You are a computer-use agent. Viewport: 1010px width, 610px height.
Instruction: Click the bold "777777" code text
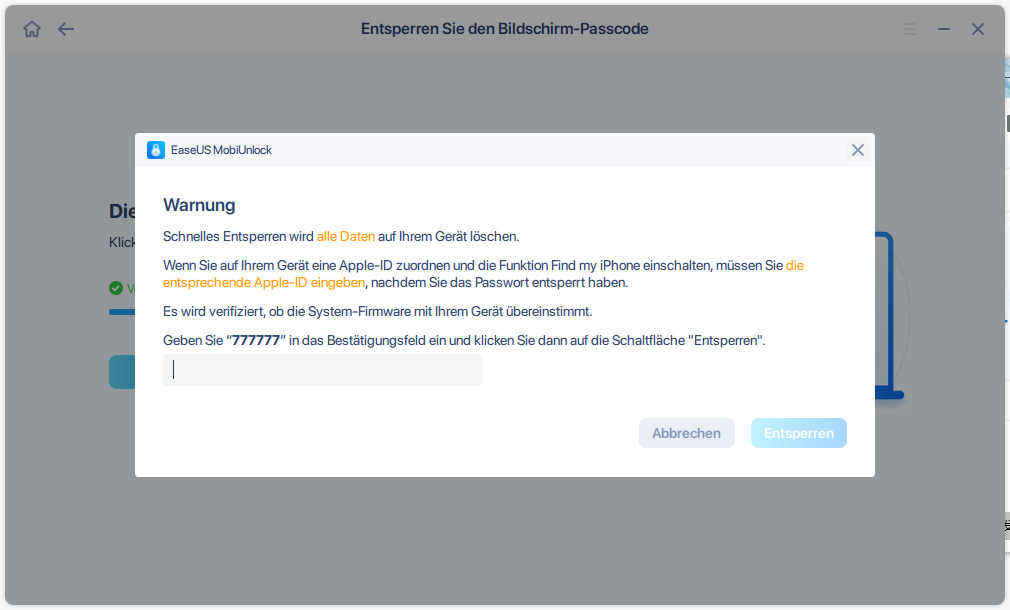pyautogui.click(x=256, y=340)
